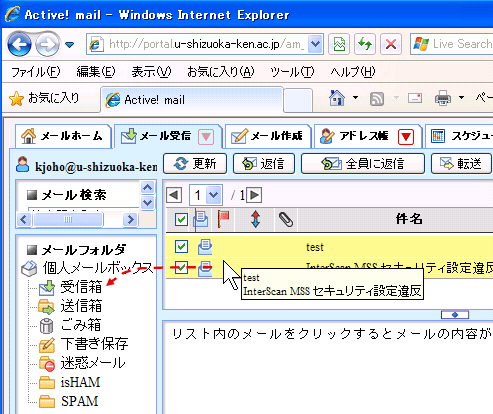Open the page number dropdown
Viewport: 493px width, 414px height.
tap(213, 195)
